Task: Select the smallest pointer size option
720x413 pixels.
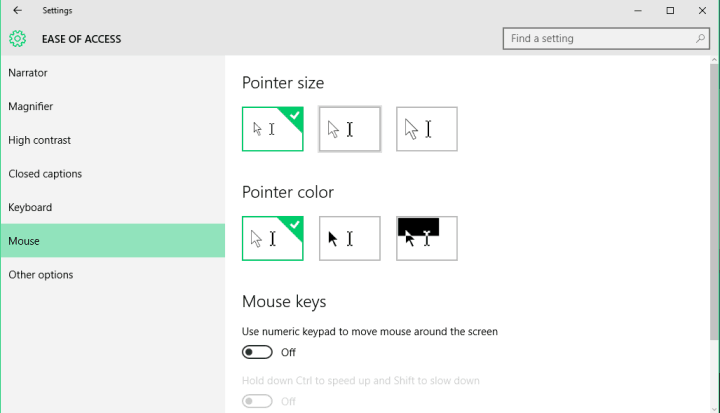Action: 272,129
